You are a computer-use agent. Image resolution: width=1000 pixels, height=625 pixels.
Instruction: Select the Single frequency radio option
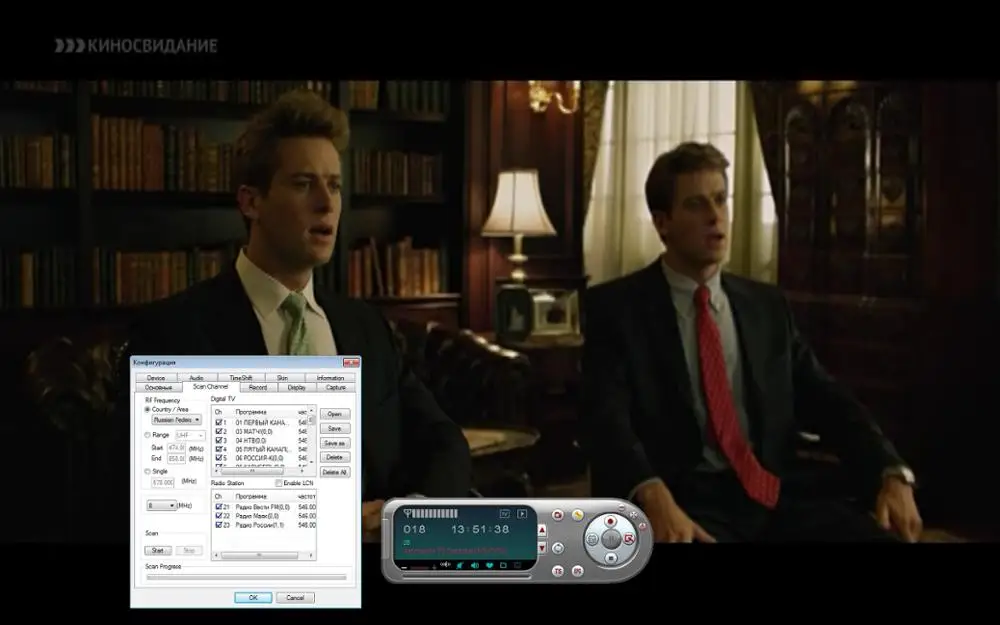click(147, 471)
